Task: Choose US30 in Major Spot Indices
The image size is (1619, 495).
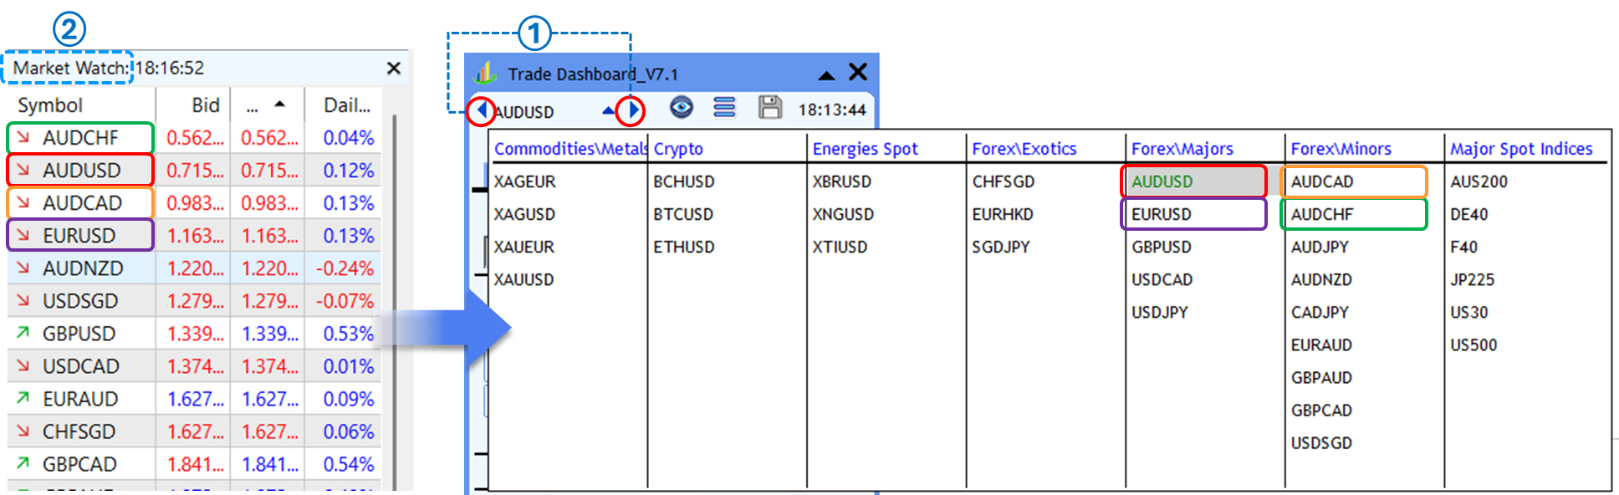Action: pos(1469,313)
